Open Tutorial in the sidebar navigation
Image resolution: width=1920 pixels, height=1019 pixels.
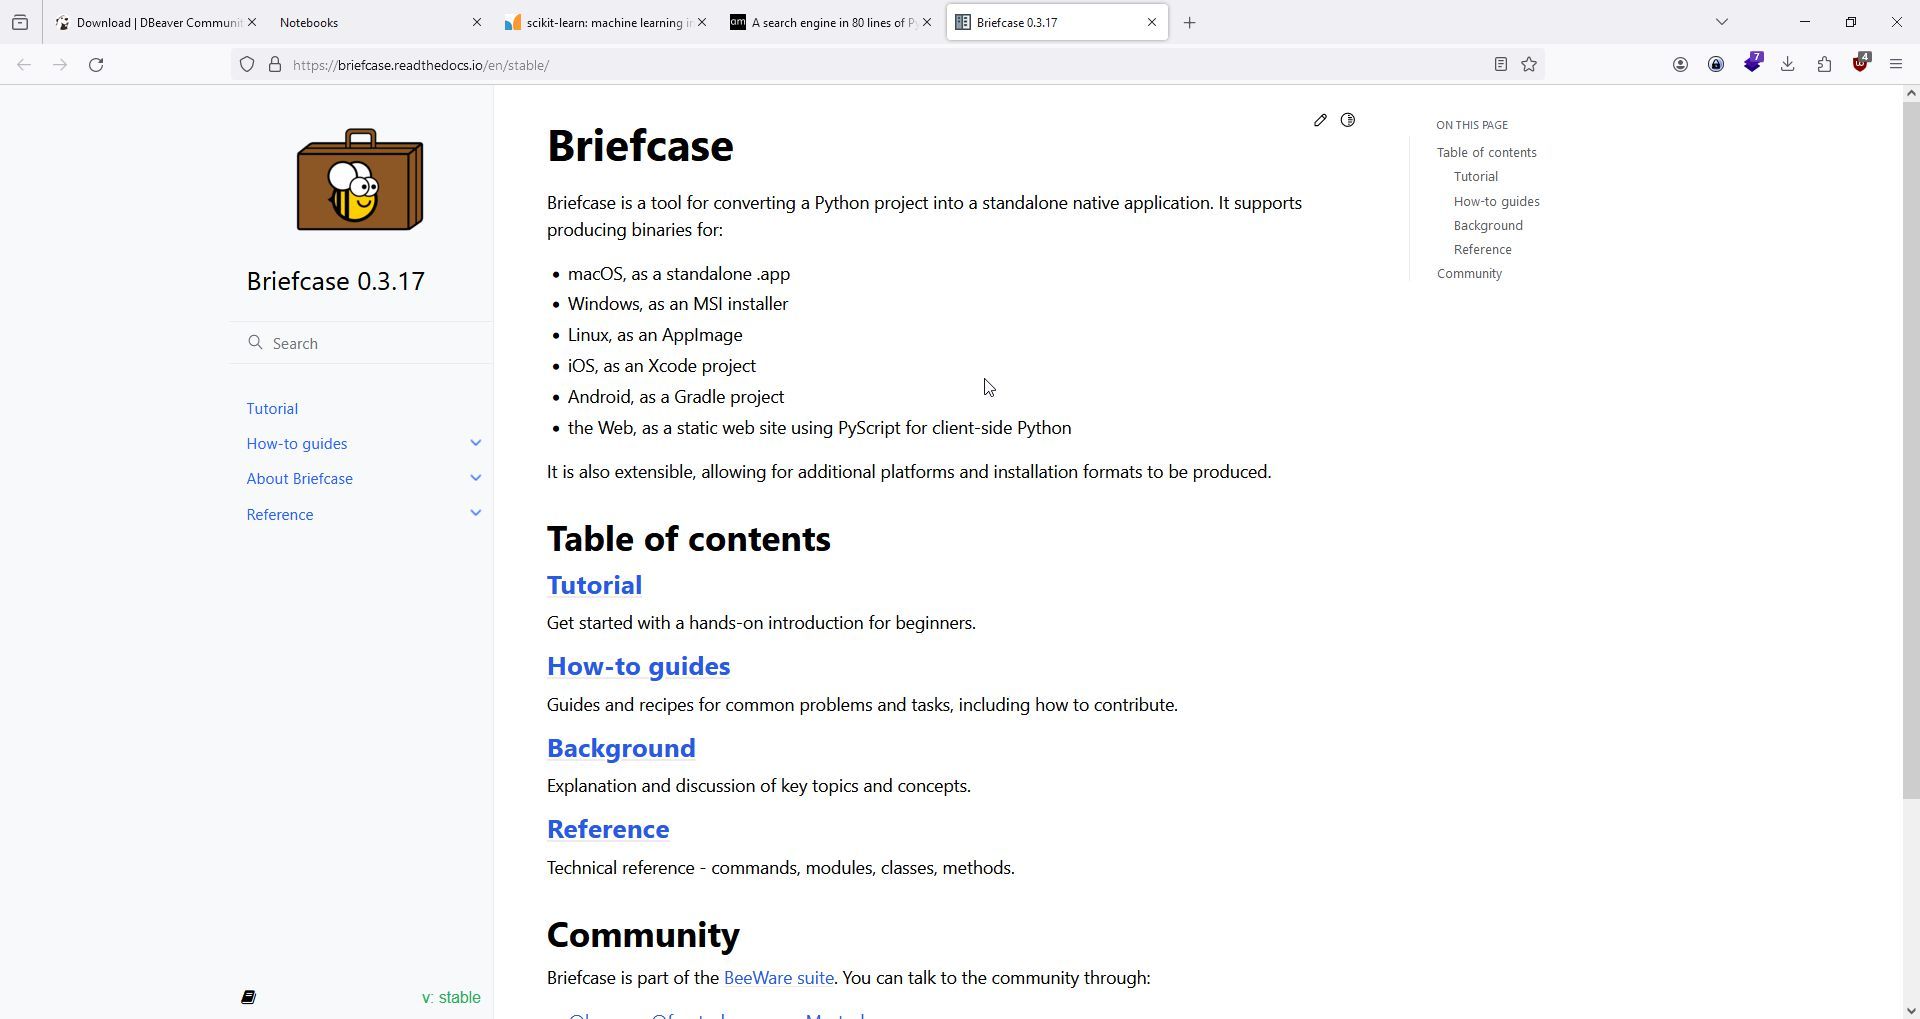click(272, 409)
